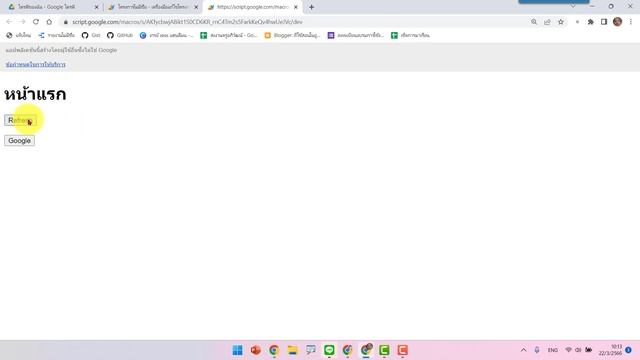Open the bookmark with the blue circle icon
Screen dimensions: 640x360
coord(167,36)
